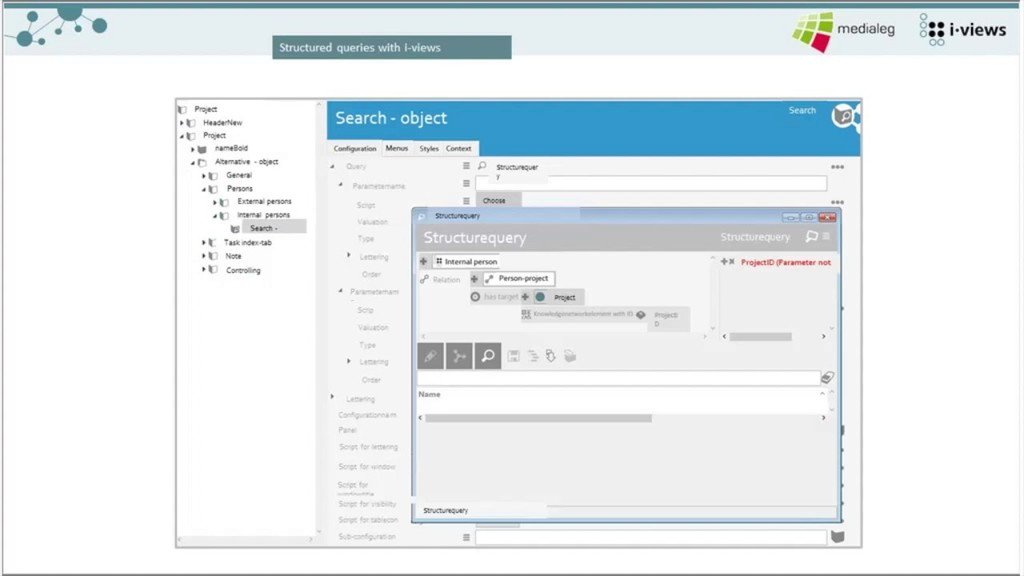Expand the External persons tree node
The height and width of the screenshot is (576, 1024).
(215, 202)
